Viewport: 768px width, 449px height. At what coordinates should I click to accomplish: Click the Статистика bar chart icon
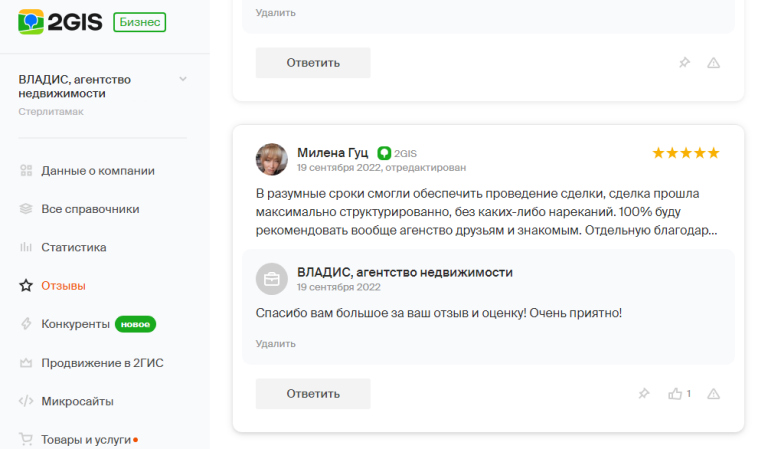click(x=26, y=247)
